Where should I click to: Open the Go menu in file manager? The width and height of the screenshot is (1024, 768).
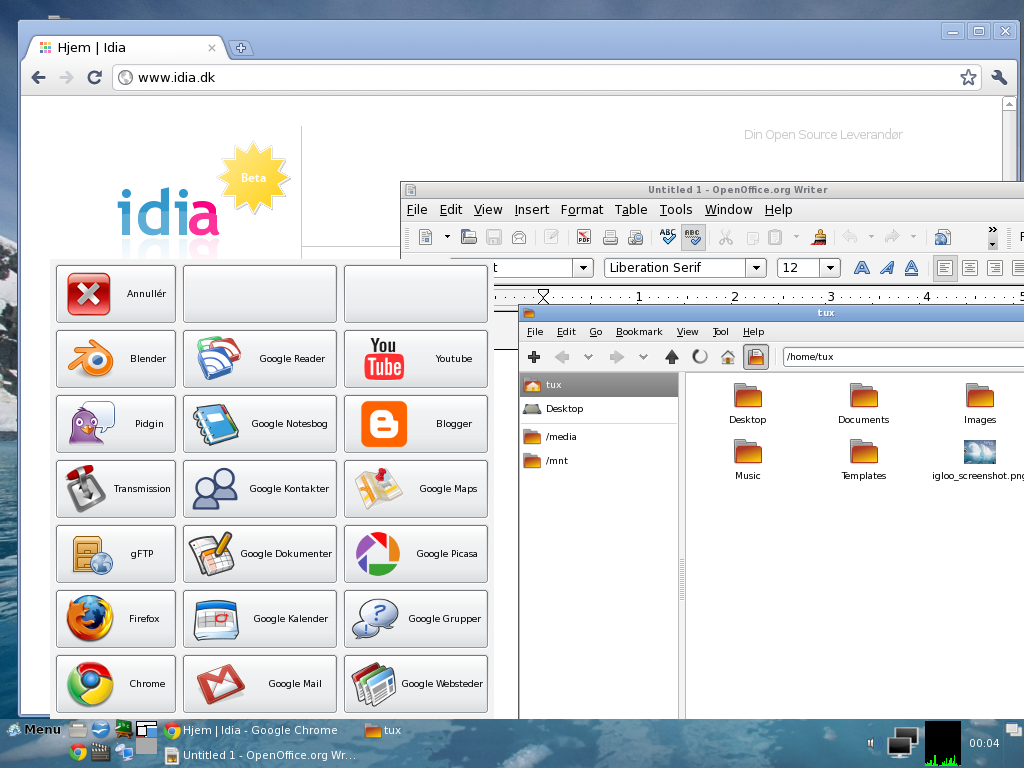(596, 332)
